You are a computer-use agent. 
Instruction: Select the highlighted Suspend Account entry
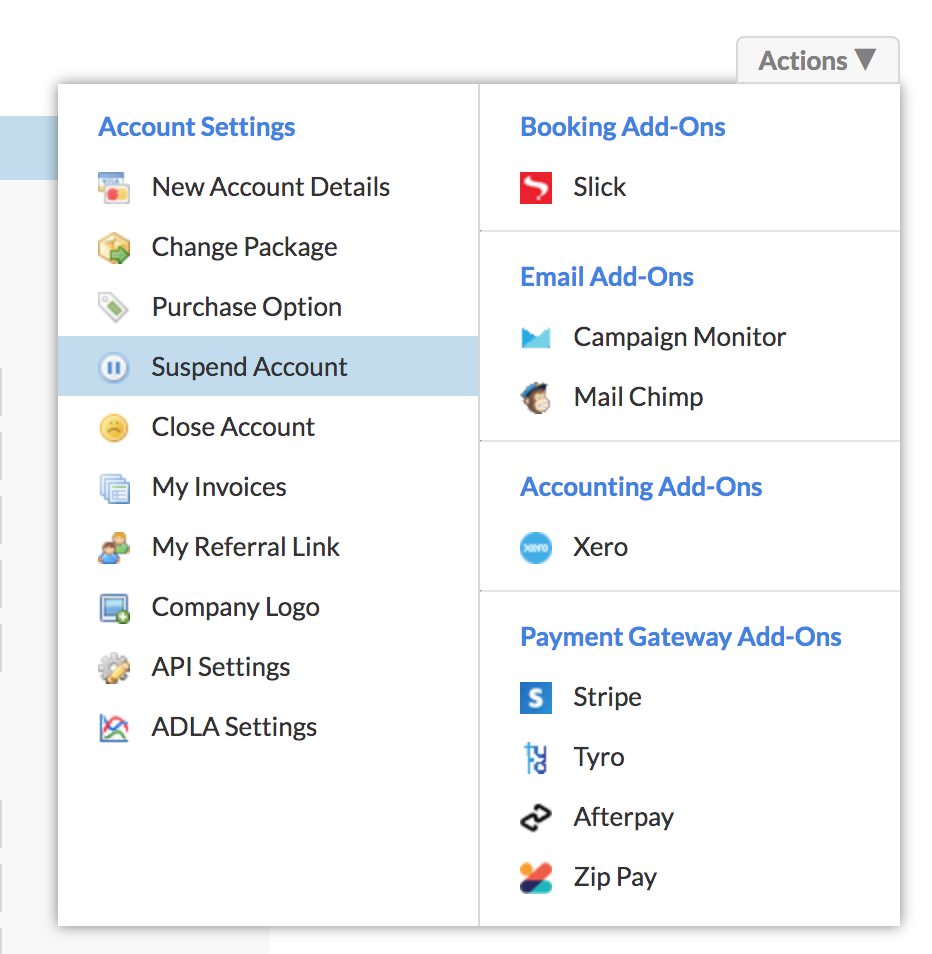pyautogui.click(x=268, y=367)
